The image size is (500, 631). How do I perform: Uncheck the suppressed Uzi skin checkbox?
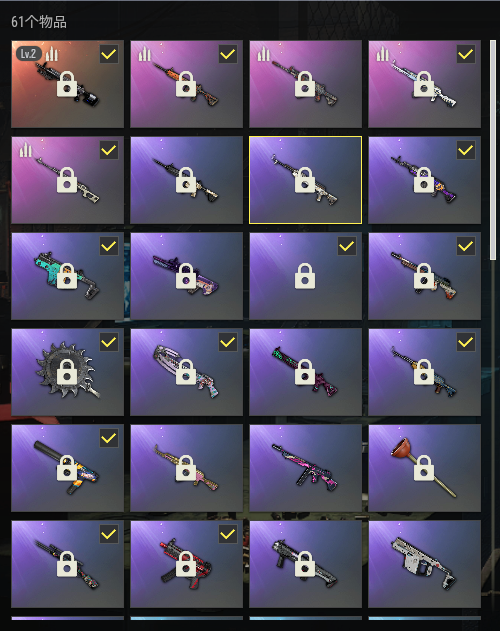tap(109, 438)
